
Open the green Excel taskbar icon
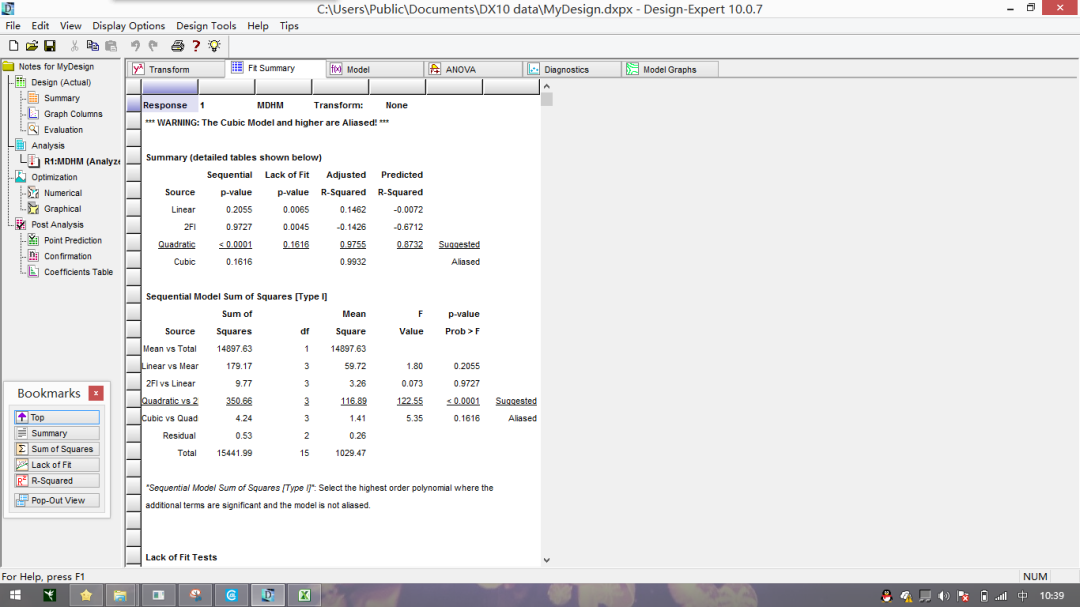click(304, 595)
